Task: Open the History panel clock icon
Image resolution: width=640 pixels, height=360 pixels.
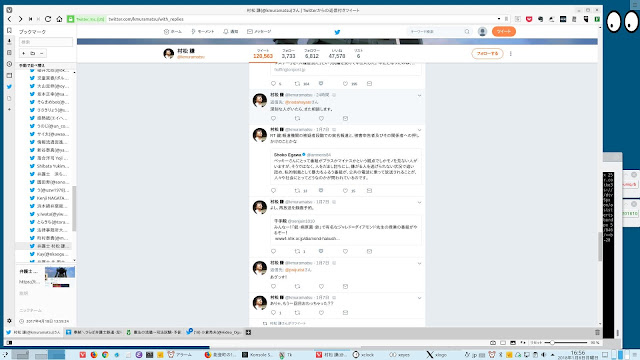Action: [x=9, y=64]
